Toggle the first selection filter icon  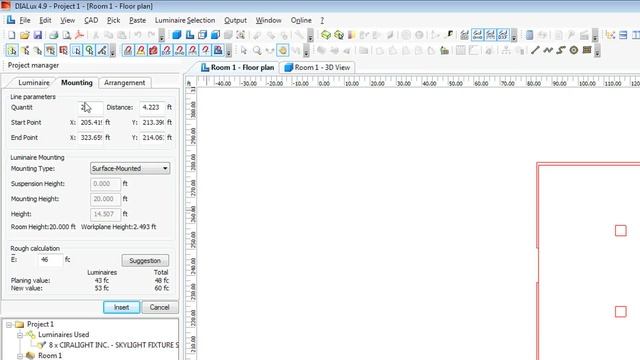(12, 51)
